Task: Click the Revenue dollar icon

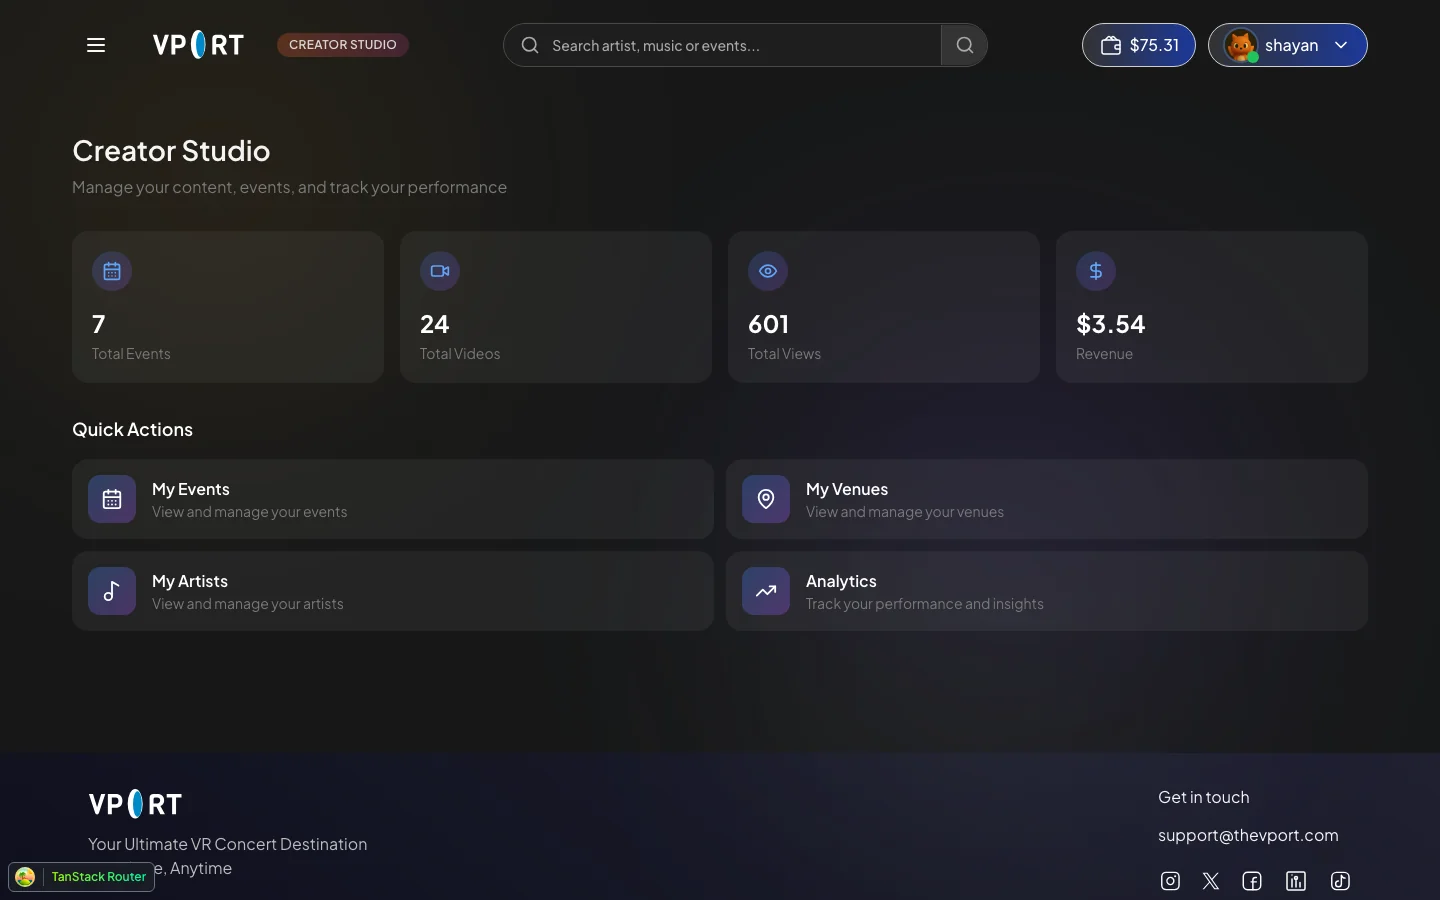Action: pyautogui.click(x=1096, y=271)
